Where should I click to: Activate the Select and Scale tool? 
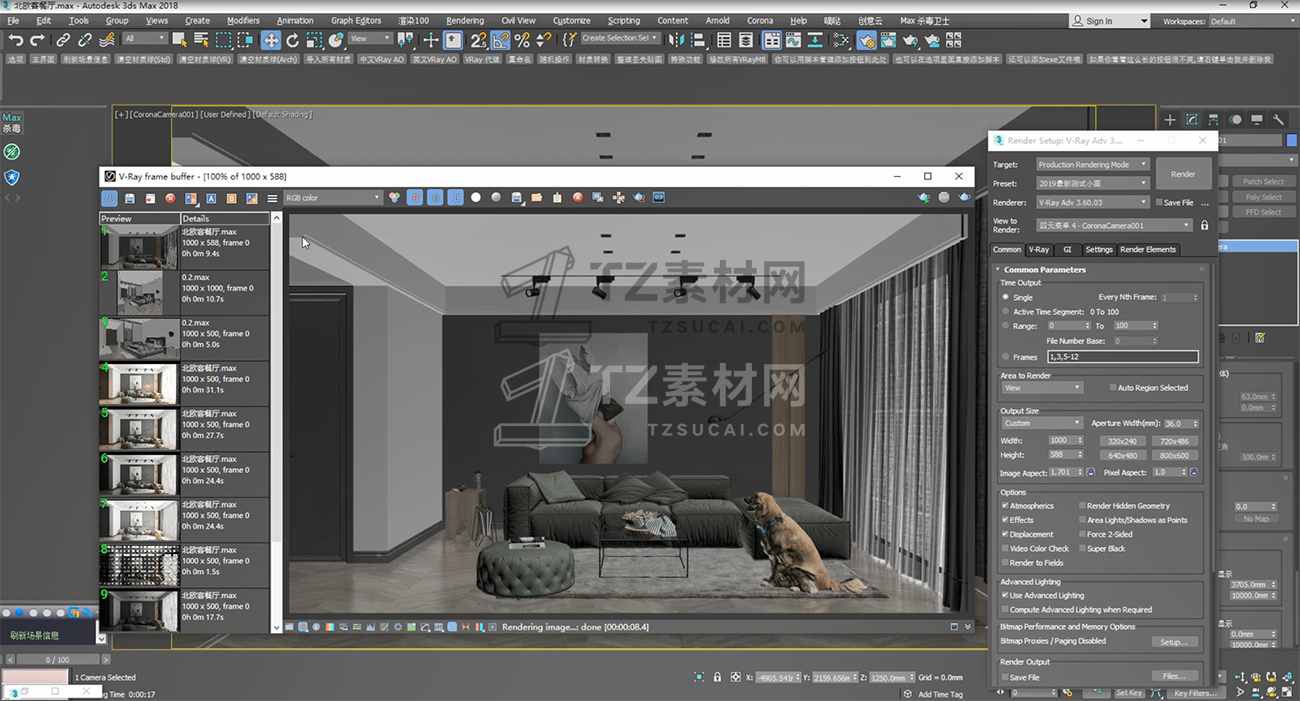(314, 40)
